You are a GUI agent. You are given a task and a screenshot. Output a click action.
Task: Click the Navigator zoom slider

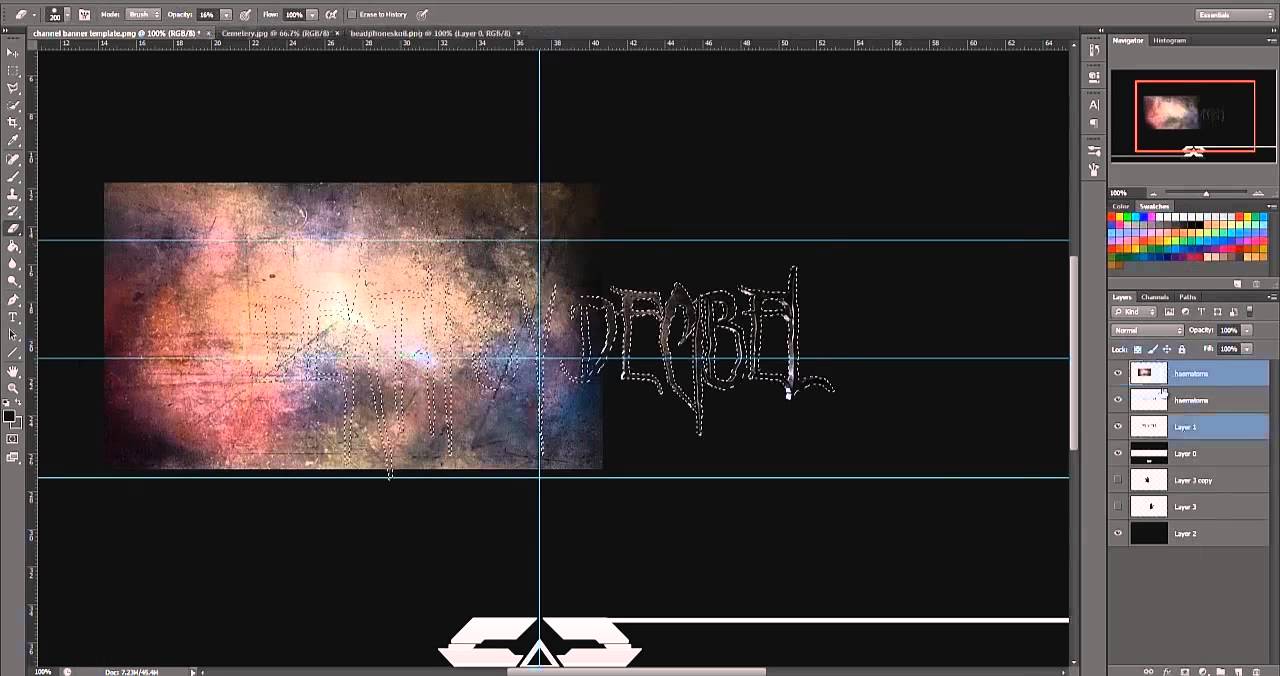coord(1205,193)
